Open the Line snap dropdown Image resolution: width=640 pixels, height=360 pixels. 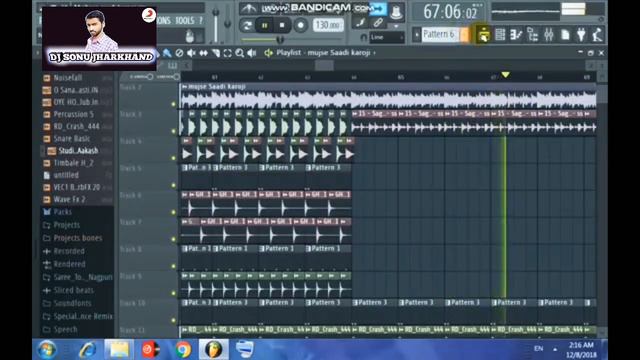387,38
